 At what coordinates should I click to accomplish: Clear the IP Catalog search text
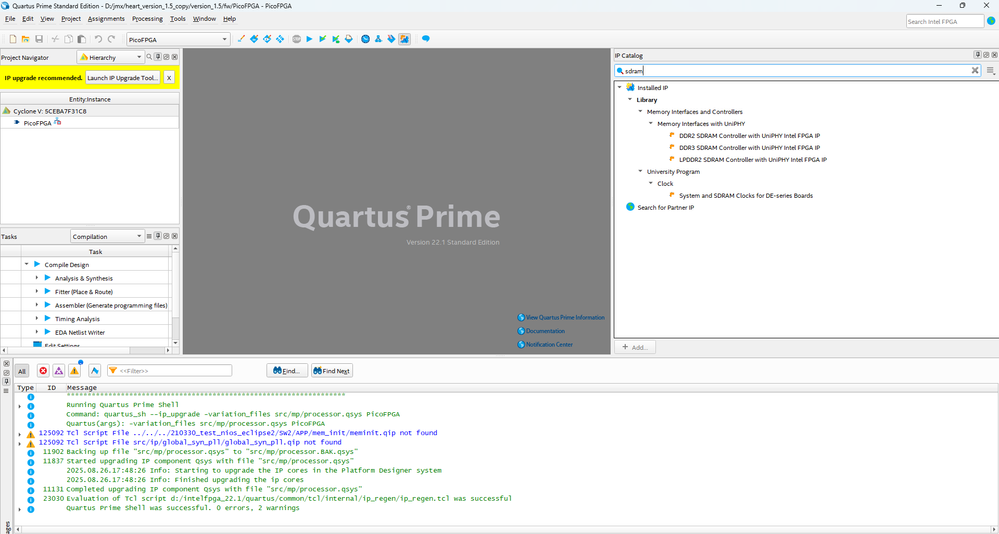[x=974, y=71]
